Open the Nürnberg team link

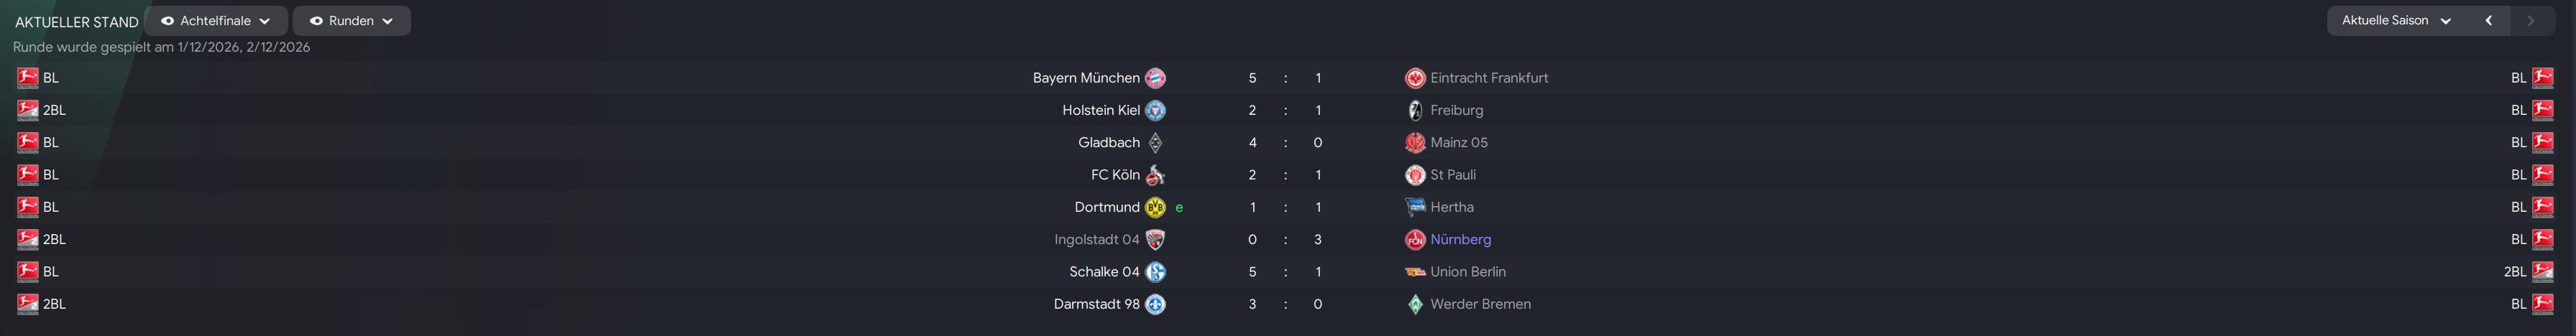[x=1460, y=239]
